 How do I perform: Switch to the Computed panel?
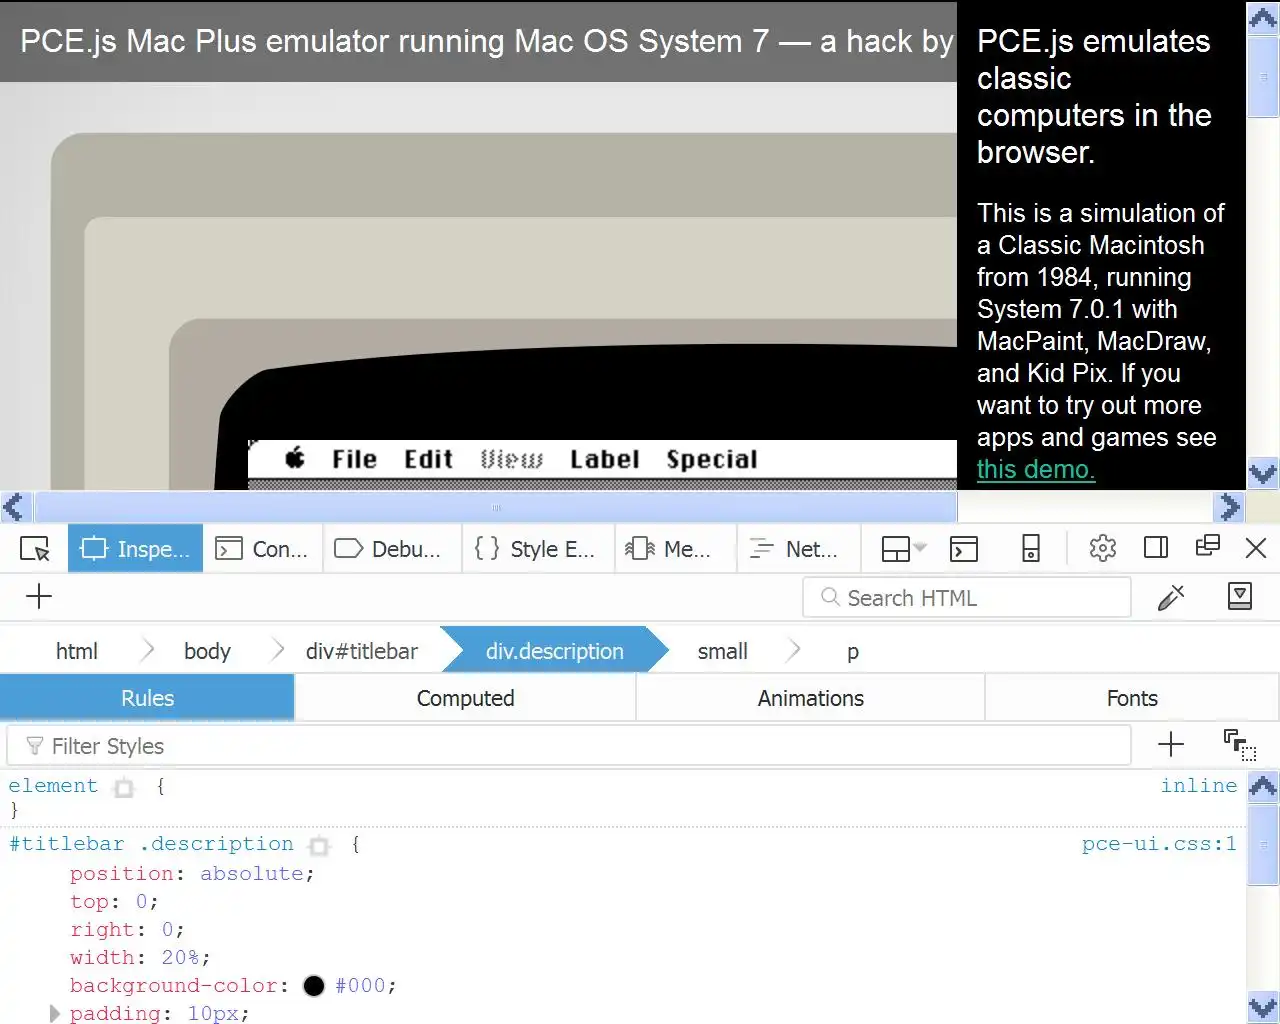pos(465,698)
